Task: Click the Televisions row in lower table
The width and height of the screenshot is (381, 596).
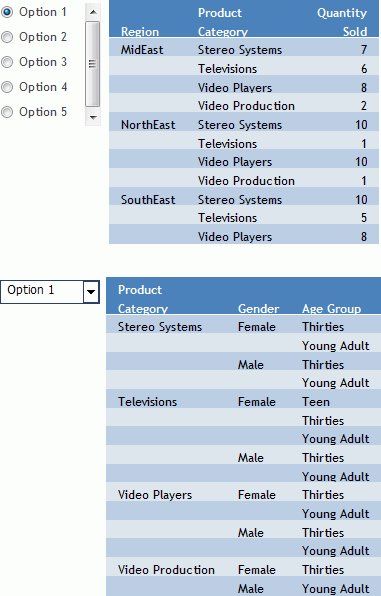Action: point(243,402)
